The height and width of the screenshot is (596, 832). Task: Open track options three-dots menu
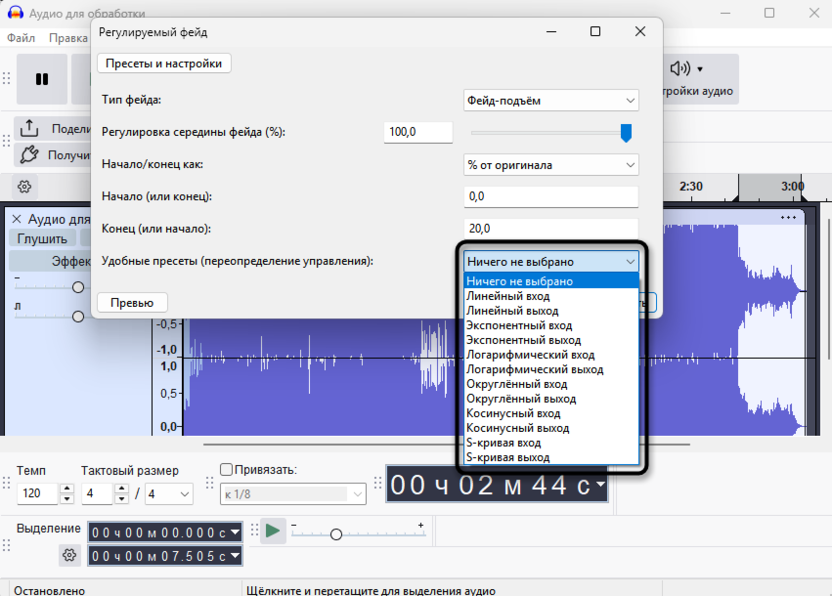tap(790, 217)
